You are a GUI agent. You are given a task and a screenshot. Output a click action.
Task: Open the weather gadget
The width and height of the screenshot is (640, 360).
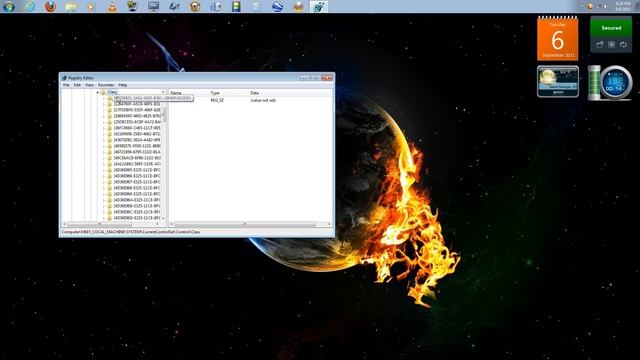[x=558, y=82]
